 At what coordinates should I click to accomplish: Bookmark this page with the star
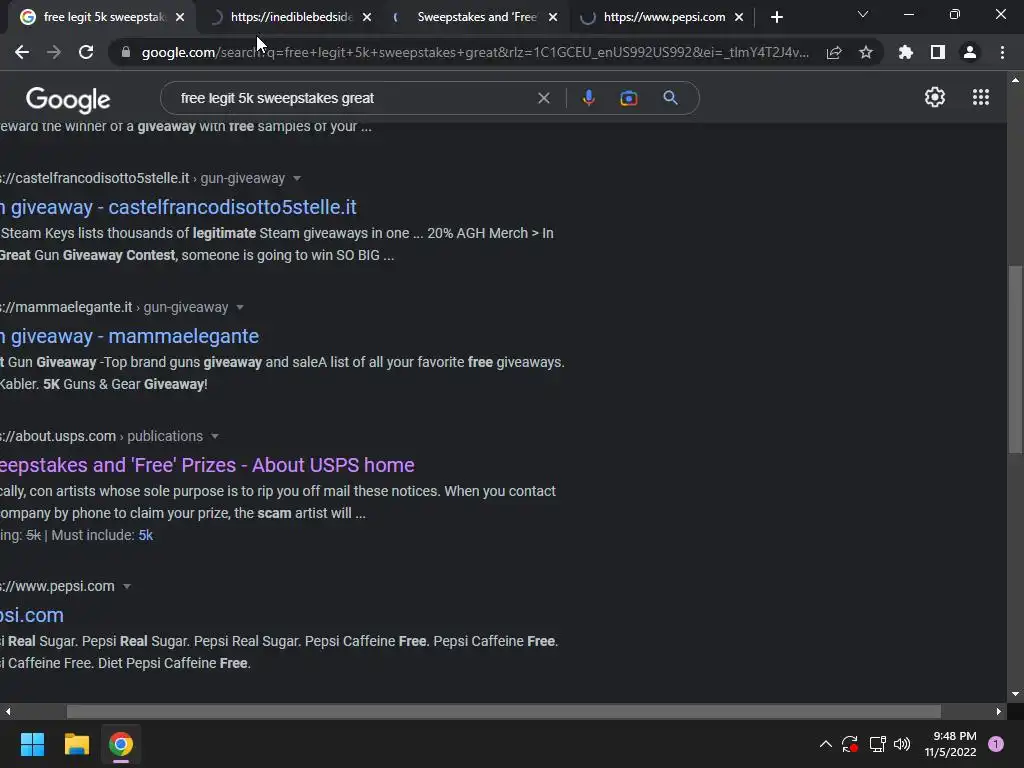(866, 52)
